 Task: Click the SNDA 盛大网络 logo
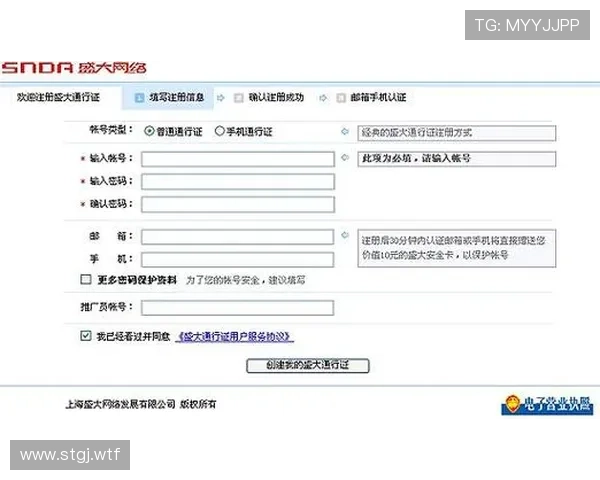coord(74,68)
